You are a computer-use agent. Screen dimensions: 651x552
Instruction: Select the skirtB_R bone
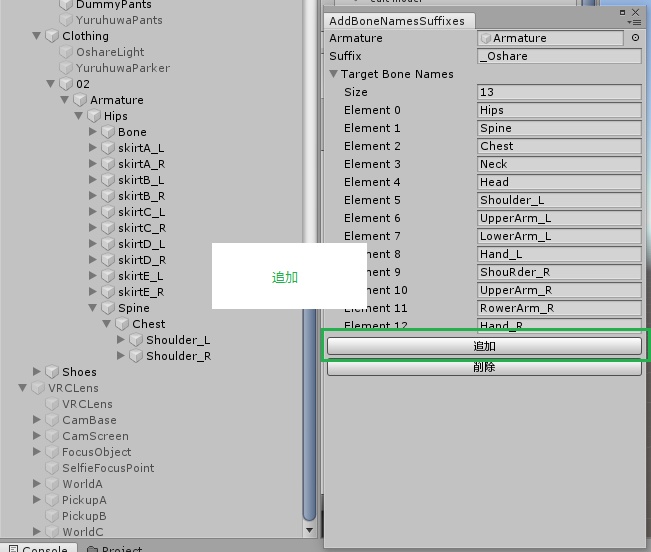point(142,196)
